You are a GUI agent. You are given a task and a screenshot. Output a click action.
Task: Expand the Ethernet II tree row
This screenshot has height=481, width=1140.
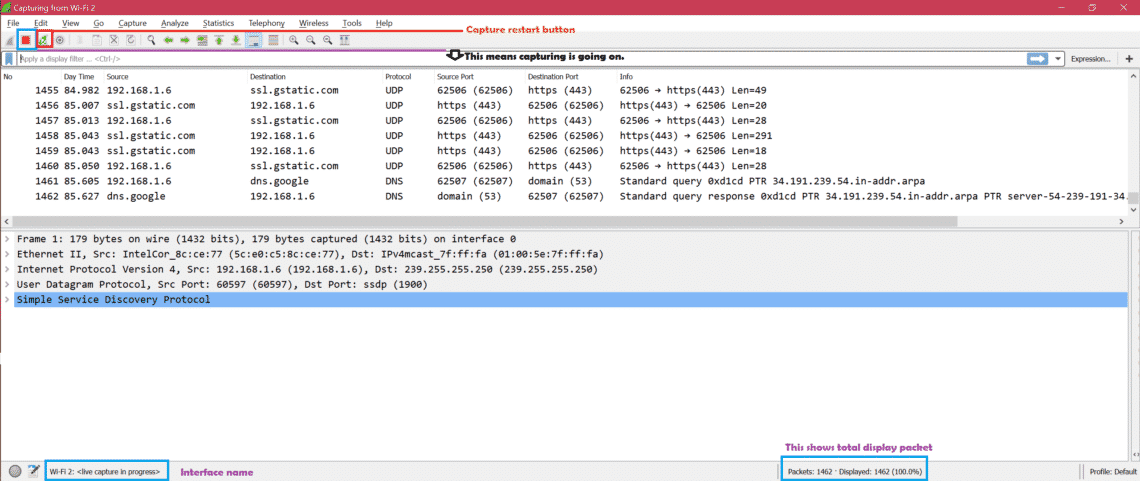6,254
